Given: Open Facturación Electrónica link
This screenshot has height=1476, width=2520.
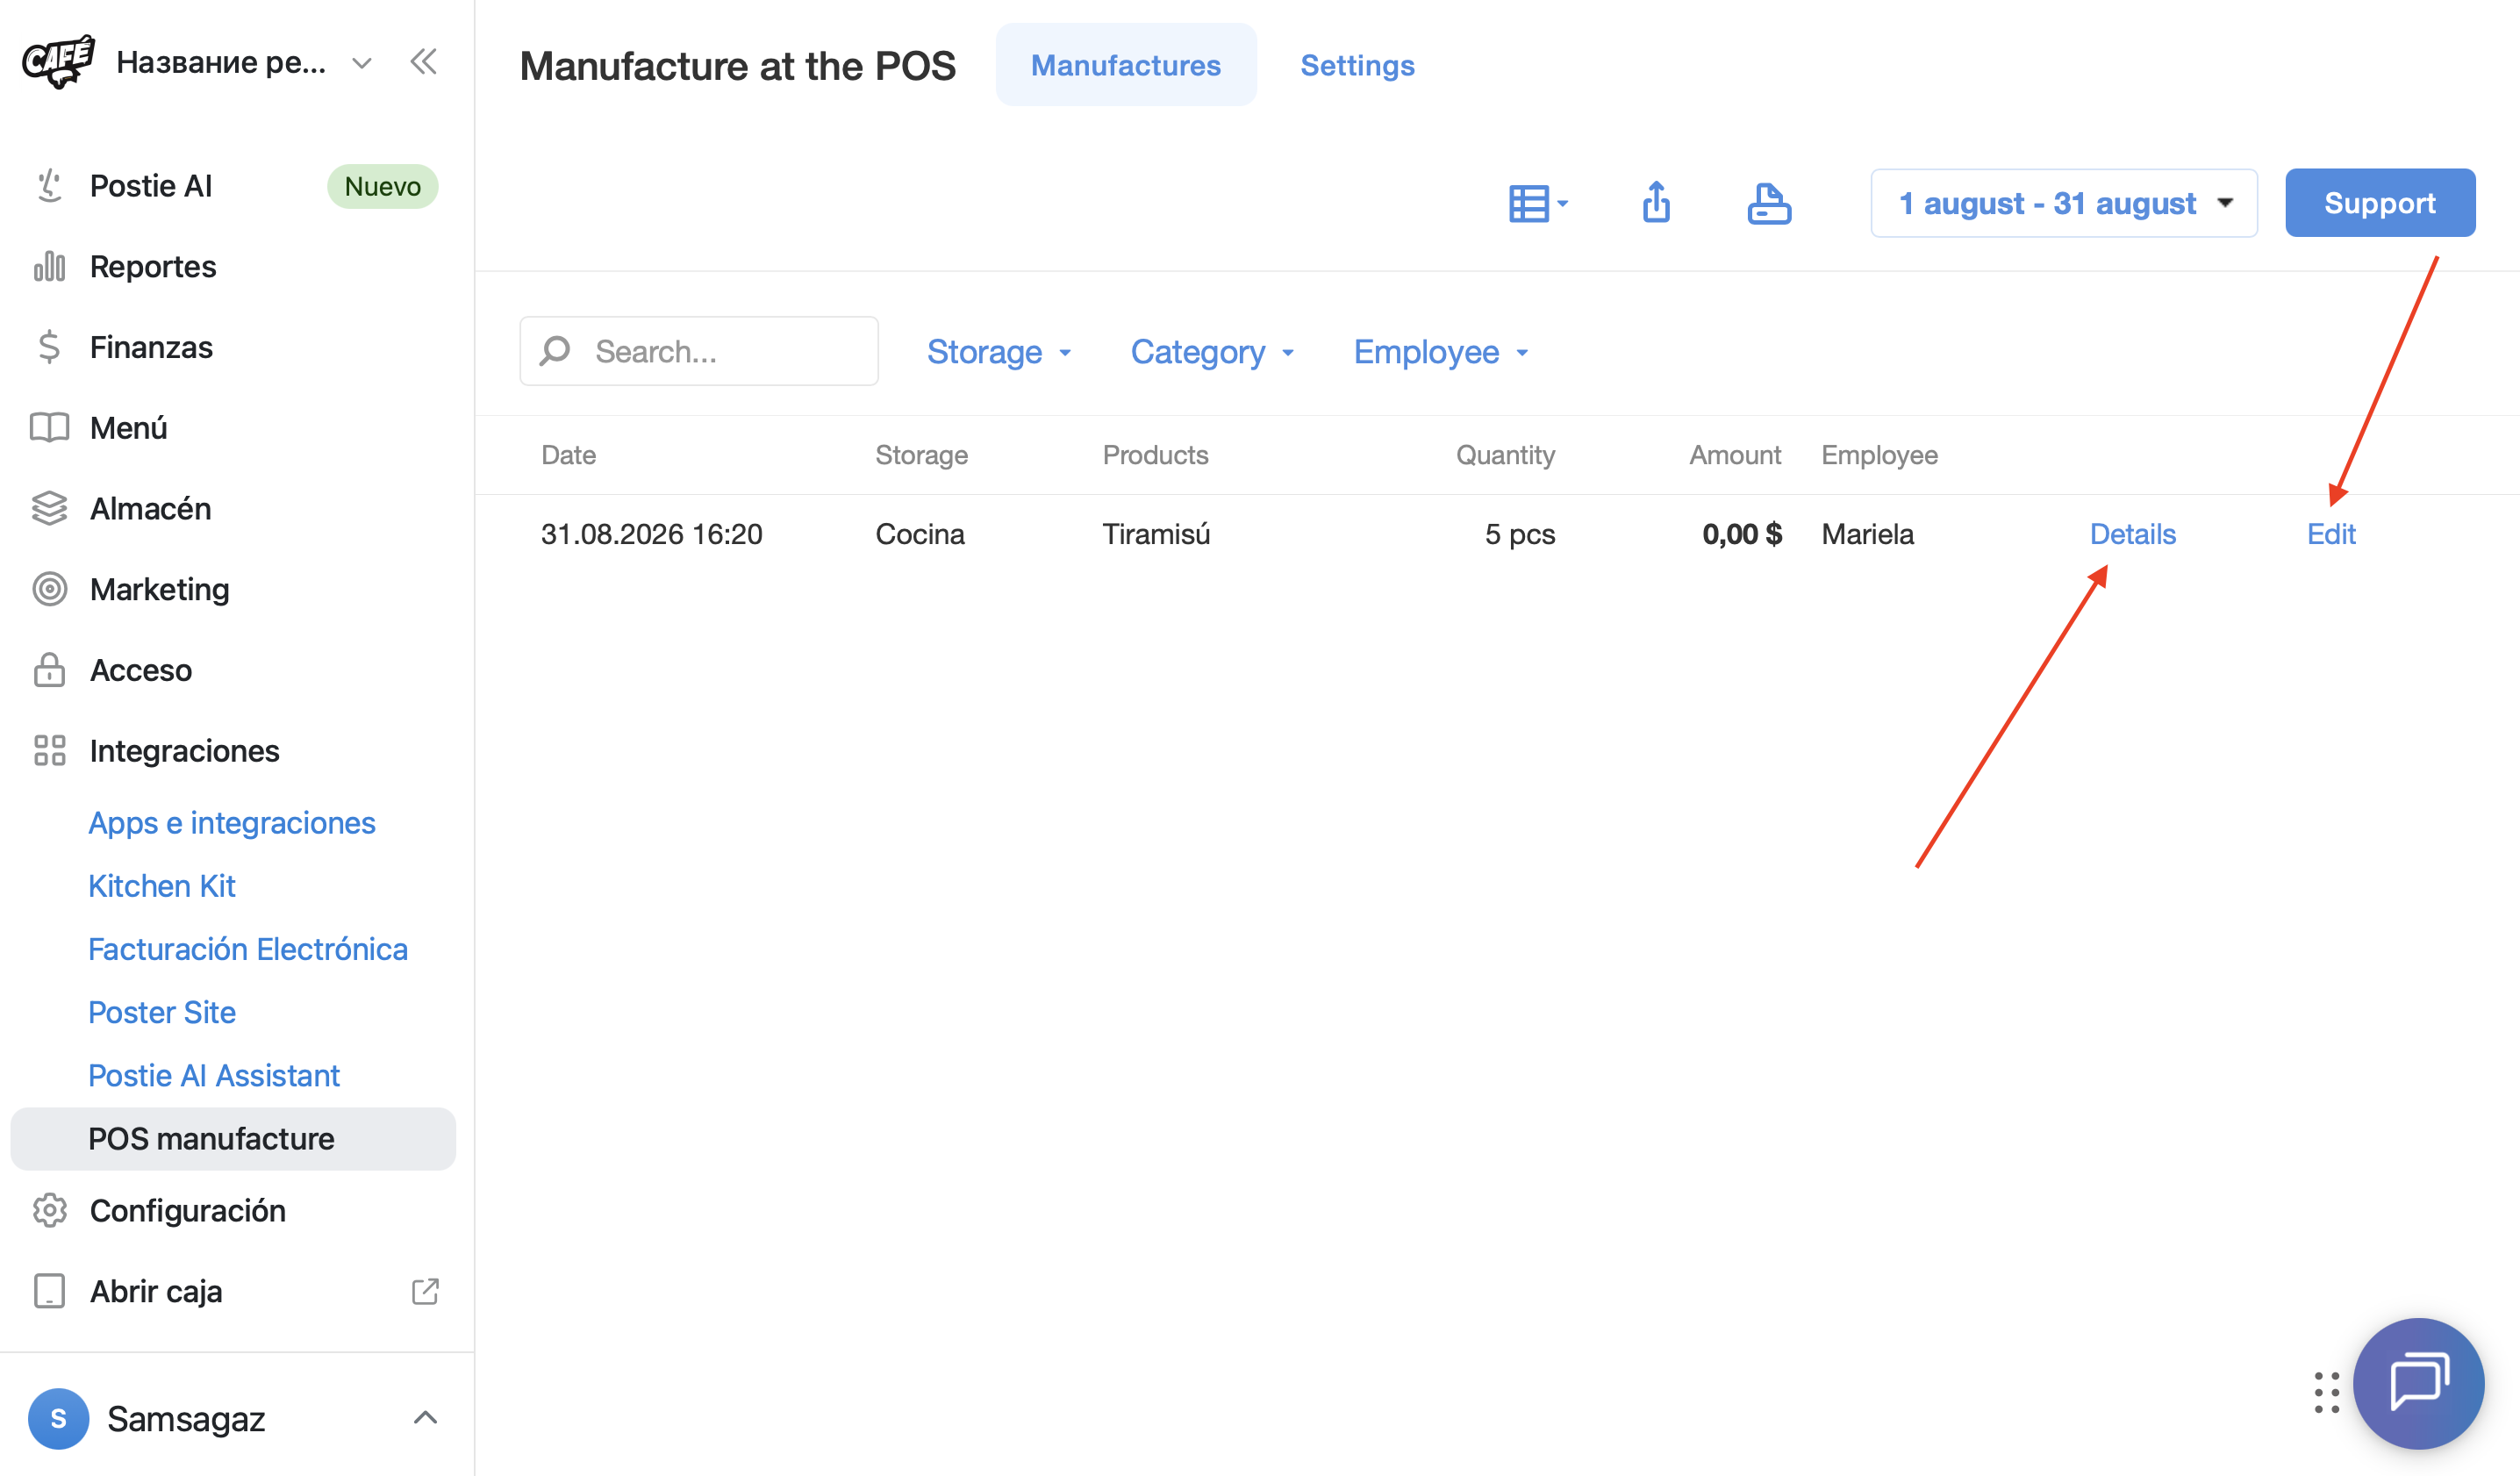Looking at the screenshot, I should (248, 949).
